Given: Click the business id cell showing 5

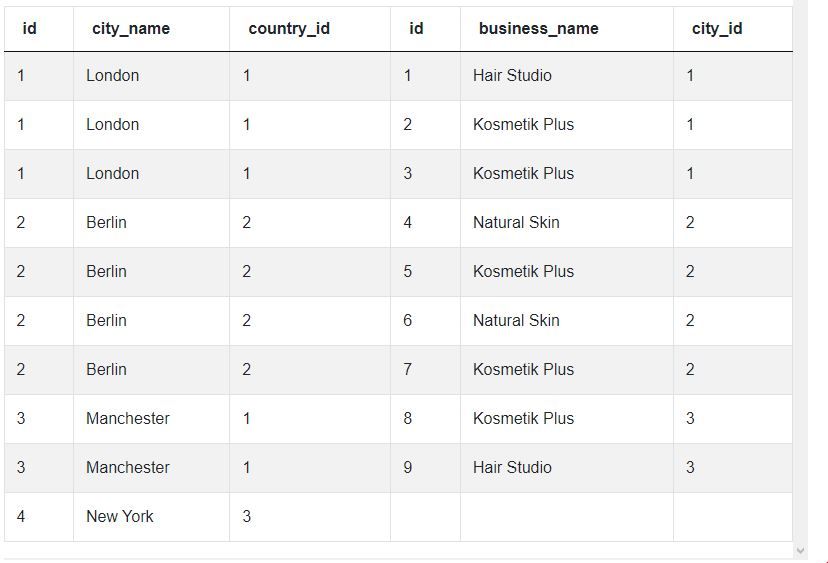Looking at the screenshot, I should click(x=407, y=272).
